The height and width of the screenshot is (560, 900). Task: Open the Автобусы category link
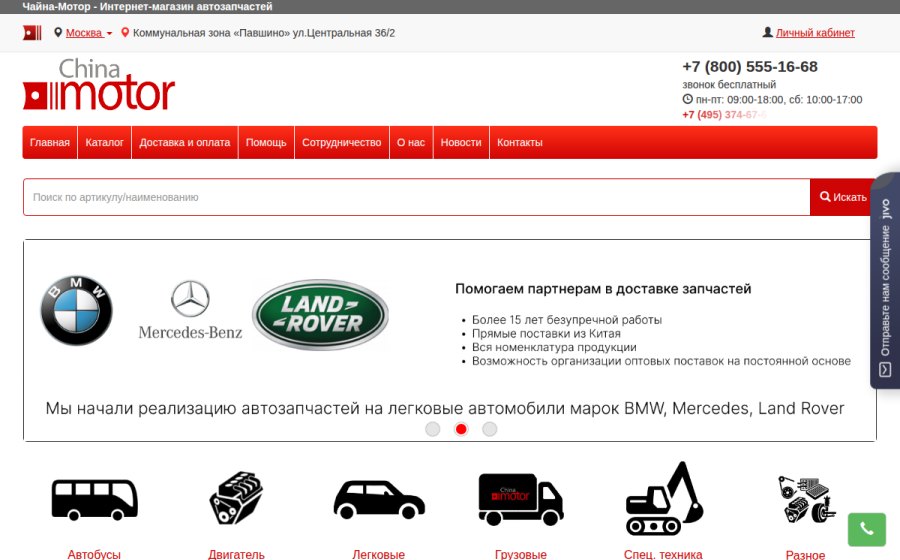94,554
